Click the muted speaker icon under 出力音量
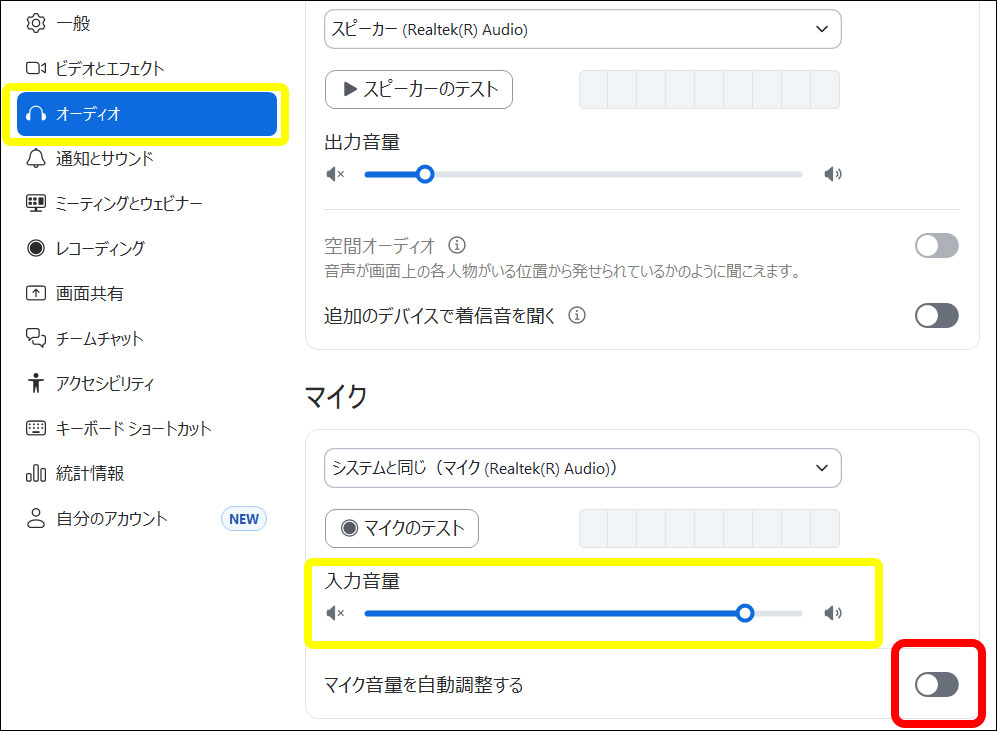 335,174
